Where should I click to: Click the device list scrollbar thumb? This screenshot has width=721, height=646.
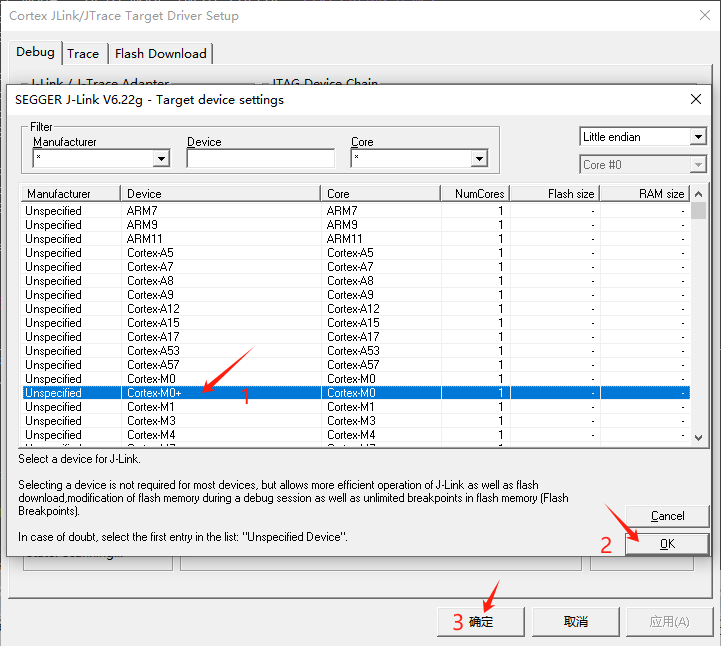[x=698, y=211]
